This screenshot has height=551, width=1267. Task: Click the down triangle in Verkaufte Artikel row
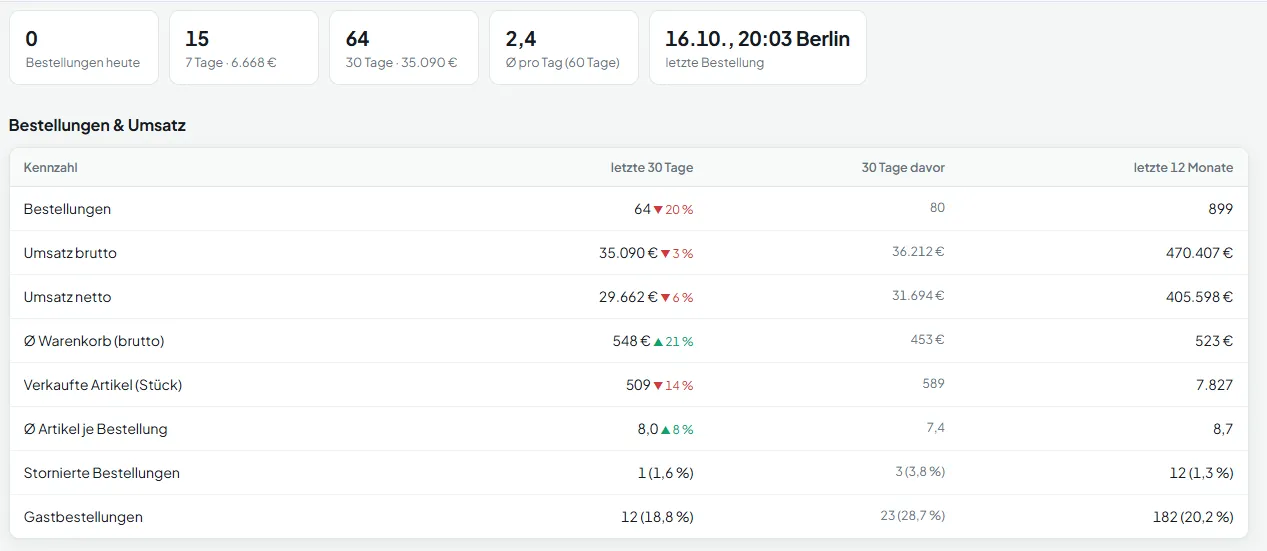coord(658,385)
